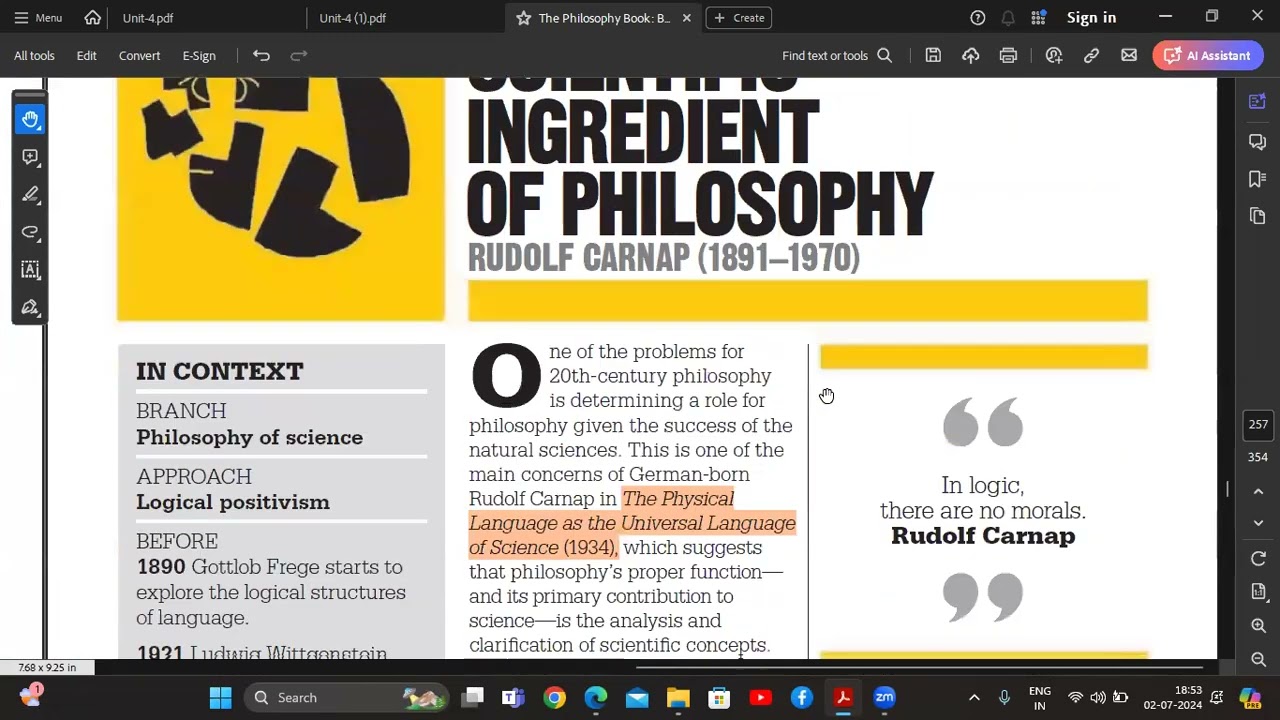Show hidden system tray icons
This screenshot has width=1280, height=720.
click(x=974, y=698)
